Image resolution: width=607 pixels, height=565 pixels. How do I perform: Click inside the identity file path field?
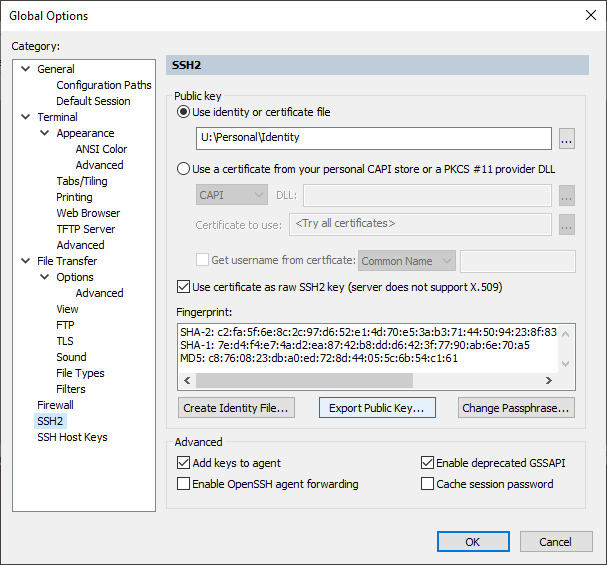click(x=373, y=138)
